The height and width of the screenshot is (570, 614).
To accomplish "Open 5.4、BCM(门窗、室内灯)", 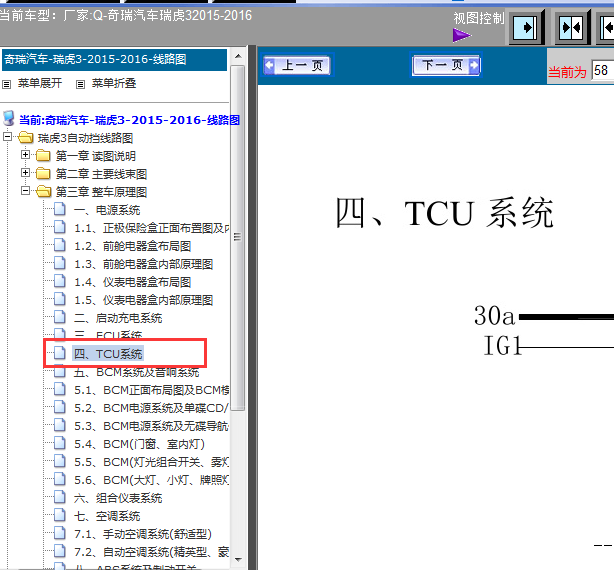I will [x=139, y=444].
